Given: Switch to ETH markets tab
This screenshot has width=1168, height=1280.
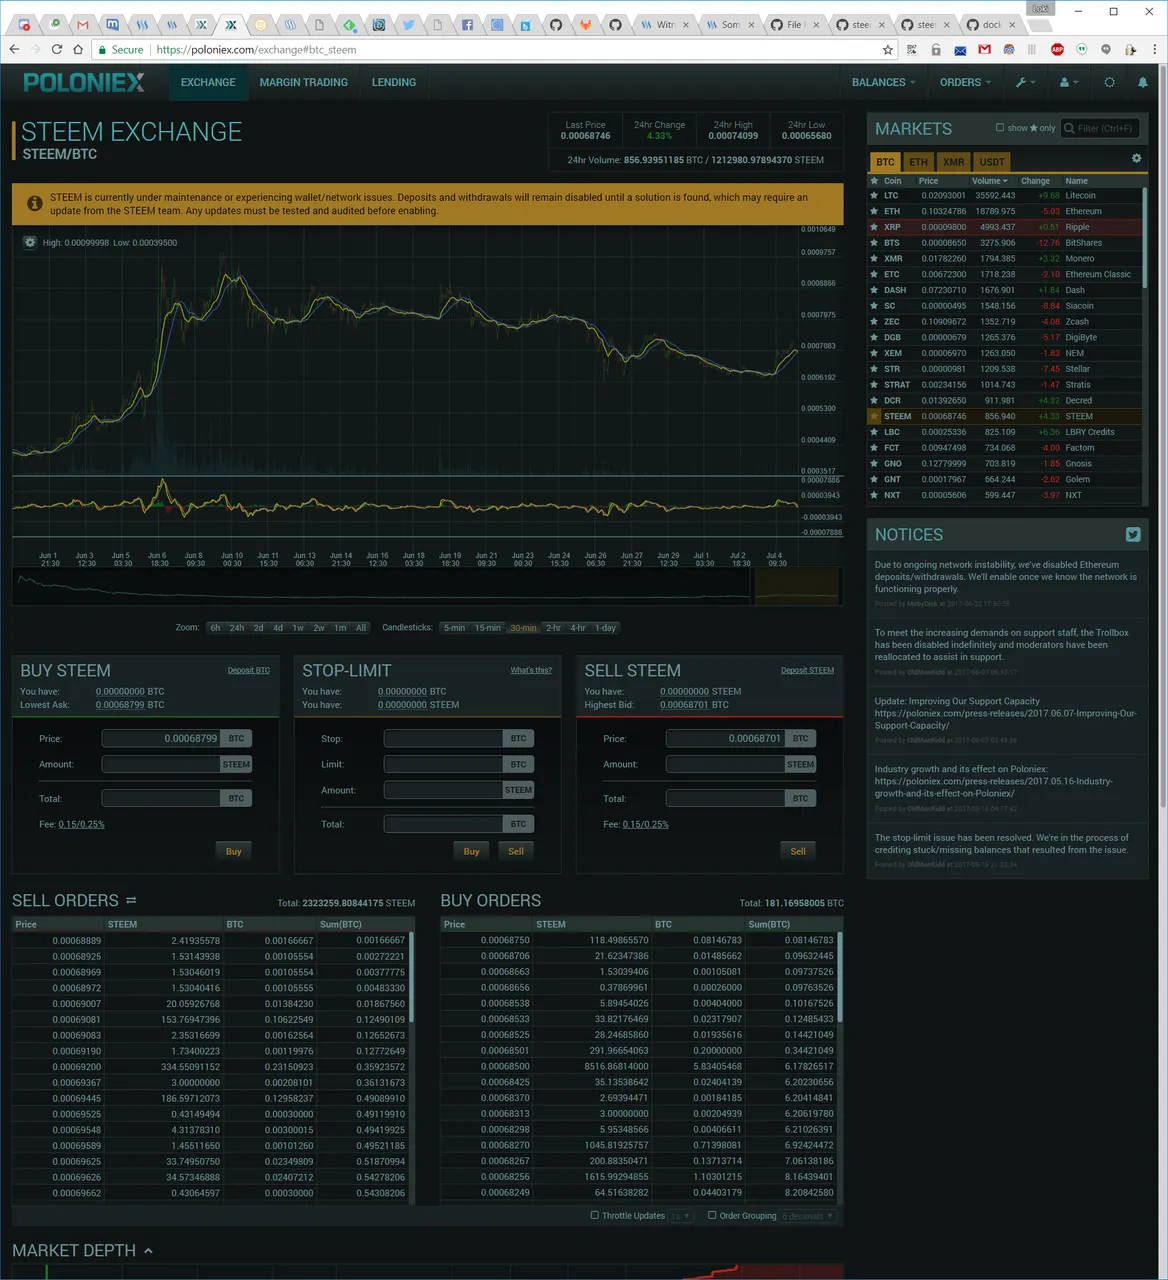Looking at the screenshot, I should coord(918,161).
